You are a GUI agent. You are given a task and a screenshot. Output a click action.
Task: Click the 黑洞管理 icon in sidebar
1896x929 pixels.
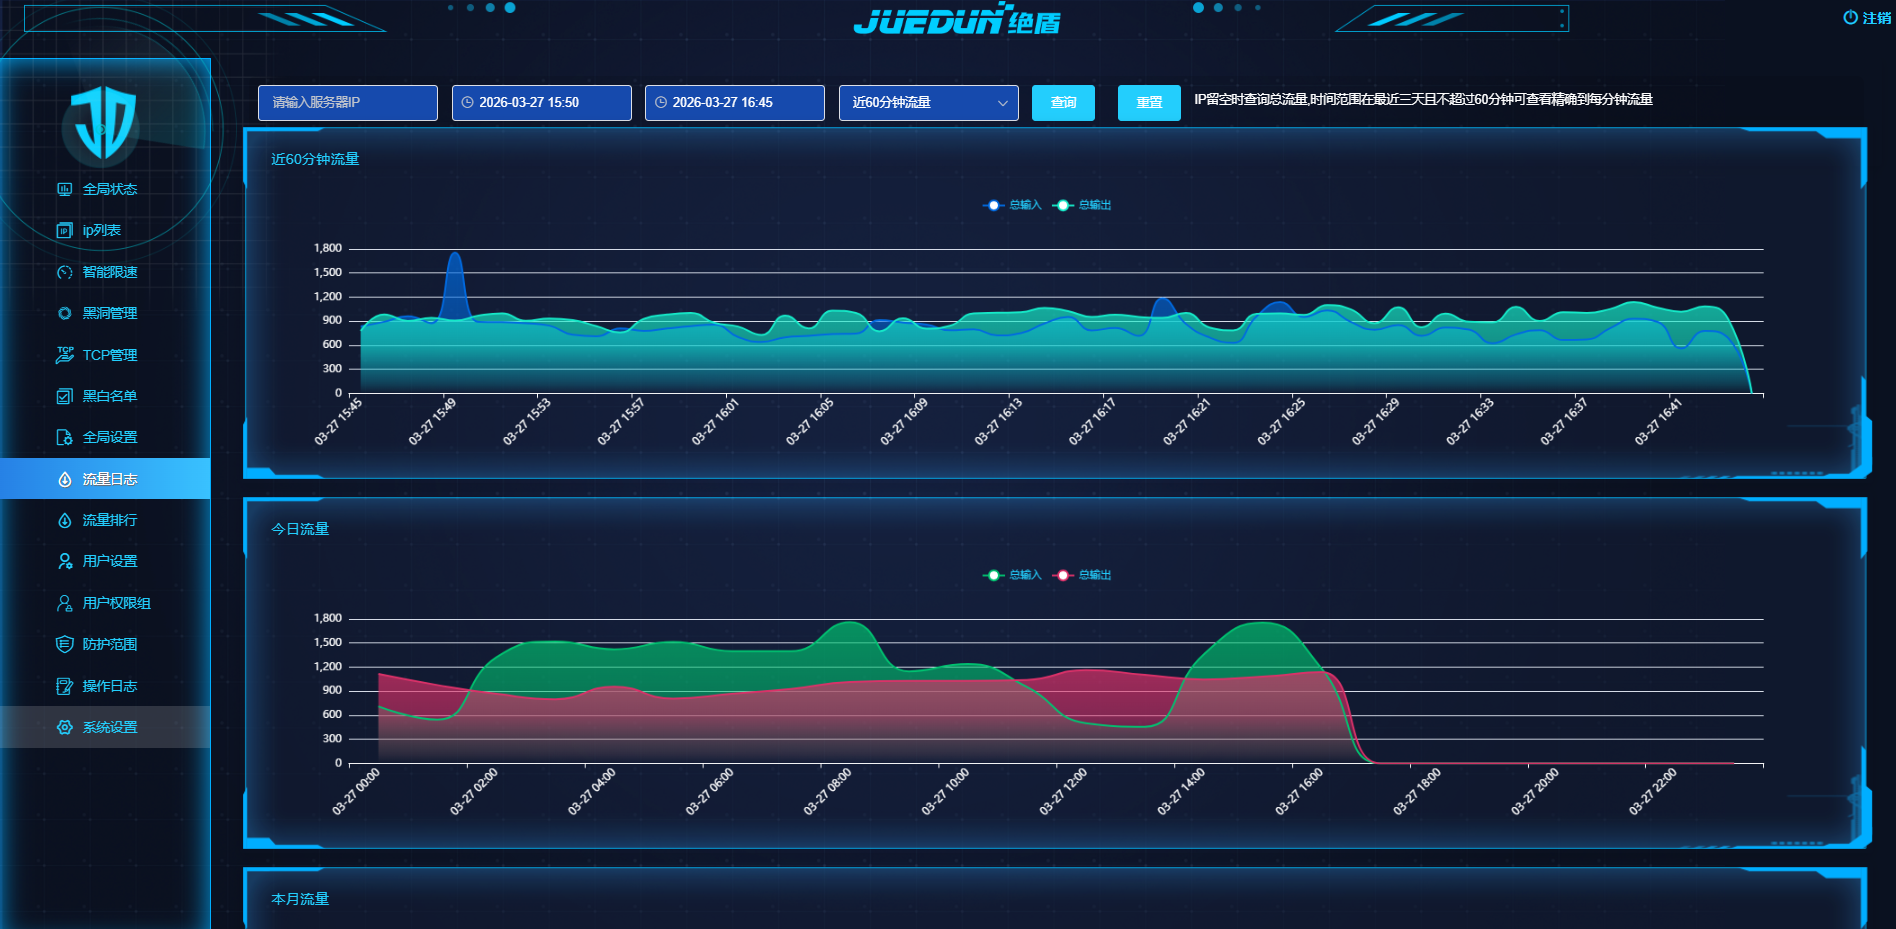click(x=65, y=313)
